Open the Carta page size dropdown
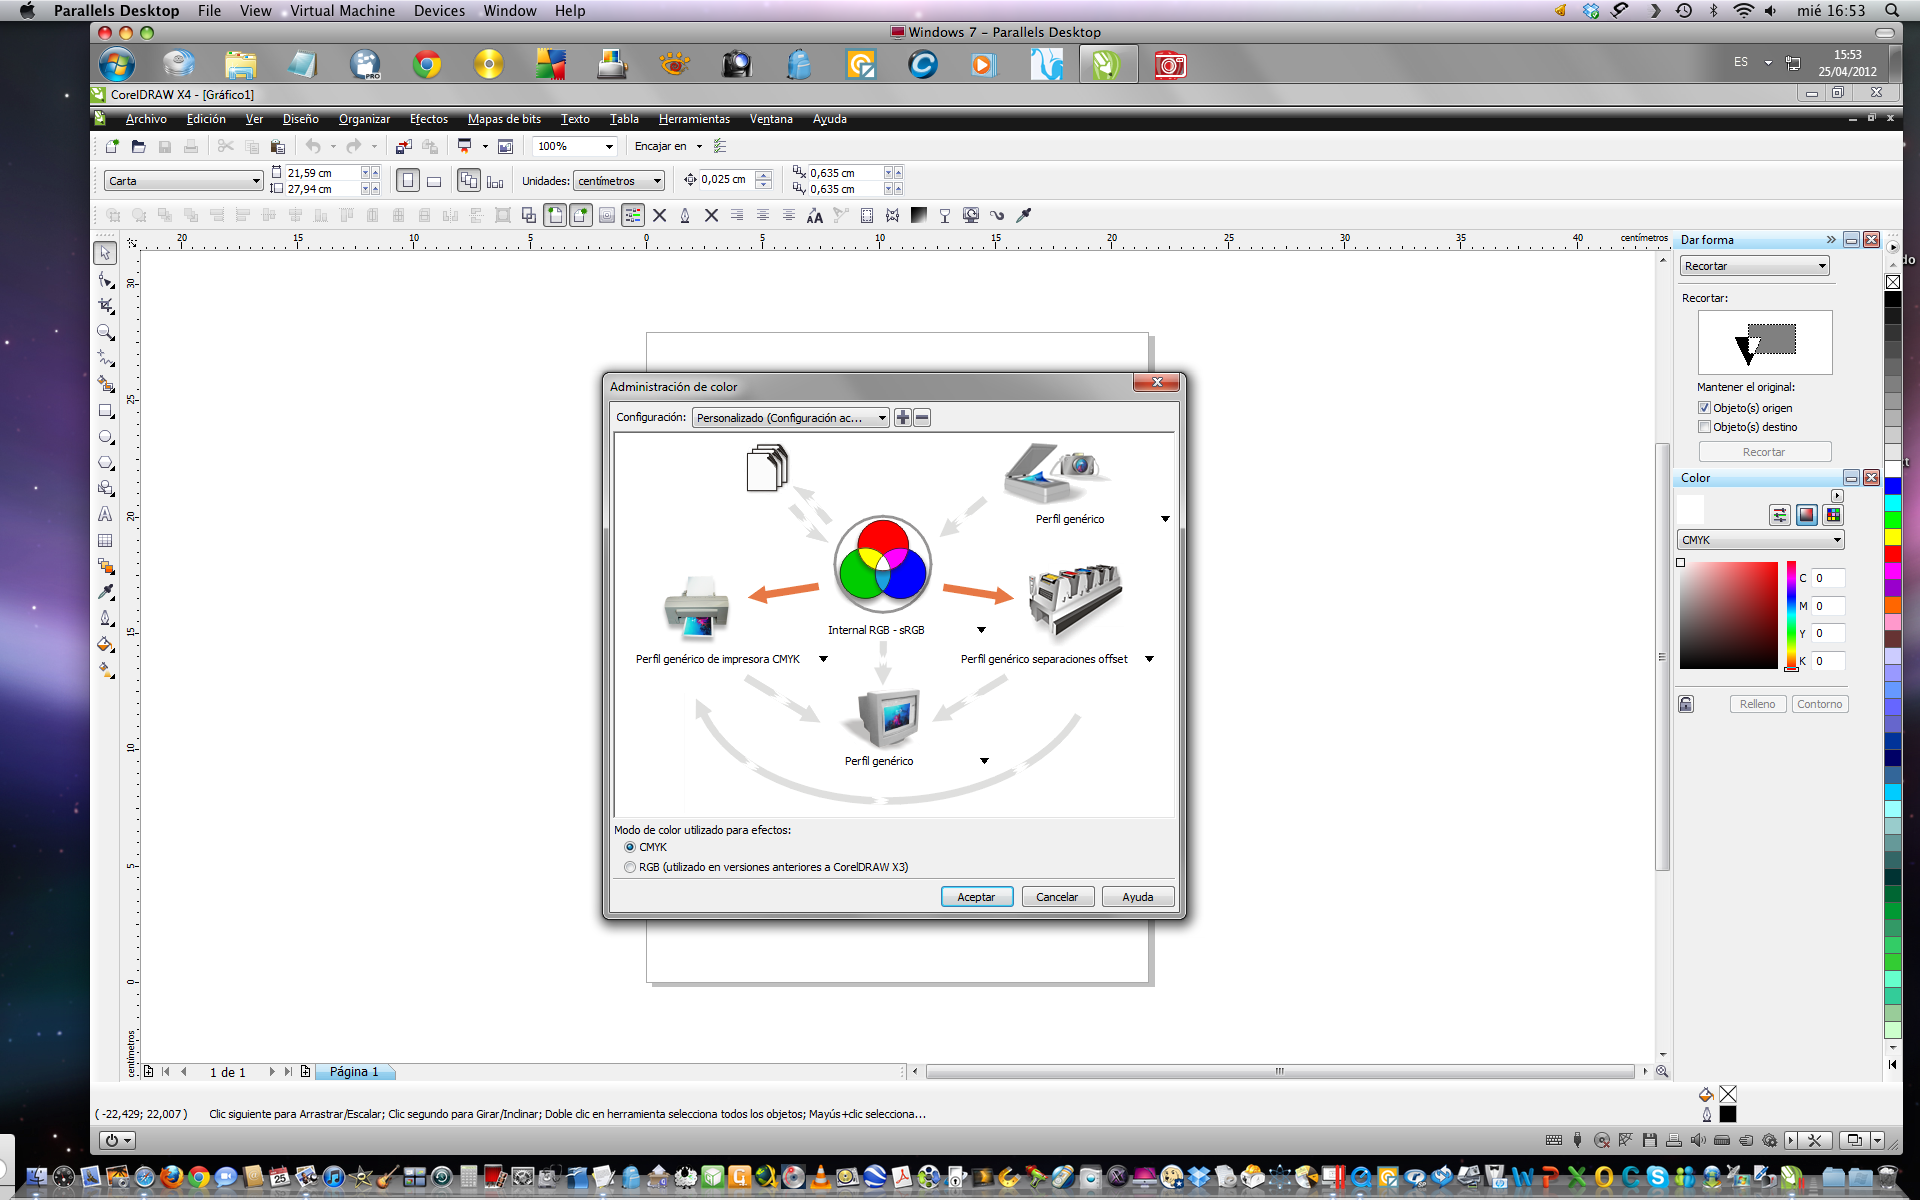 pyautogui.click(x=184, y=181)
